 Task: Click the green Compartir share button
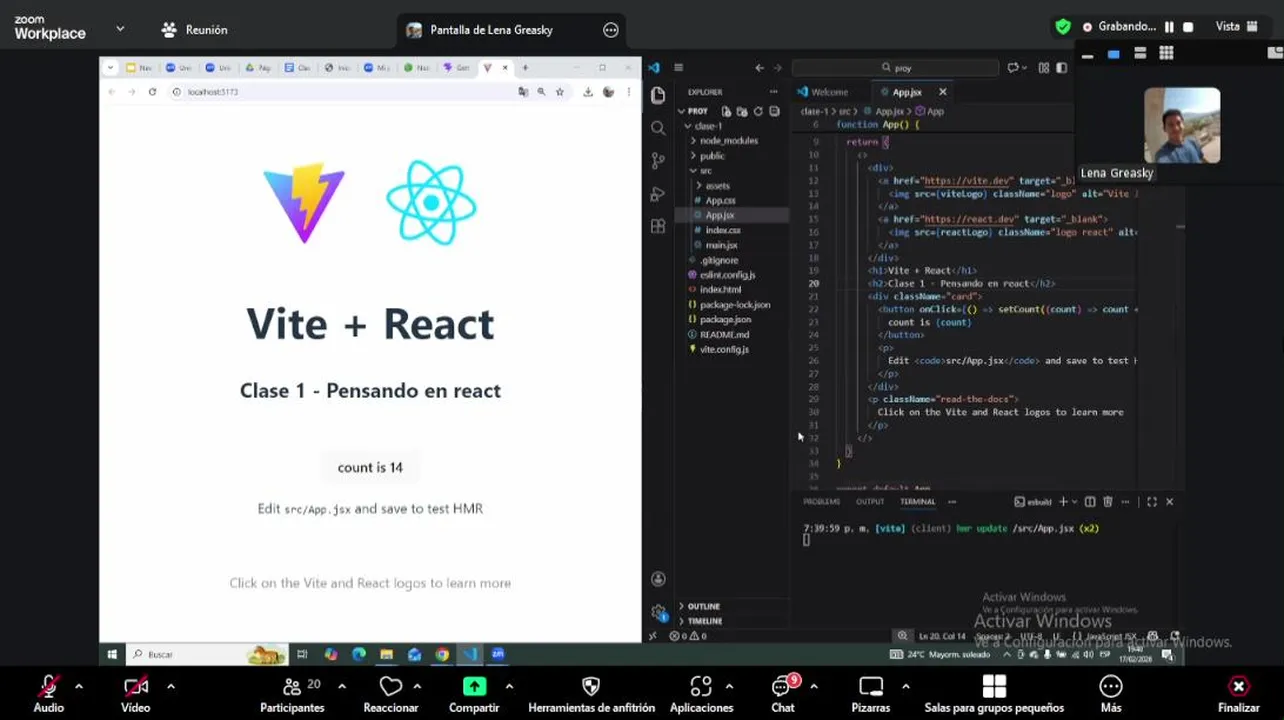[x=474, y=693]
